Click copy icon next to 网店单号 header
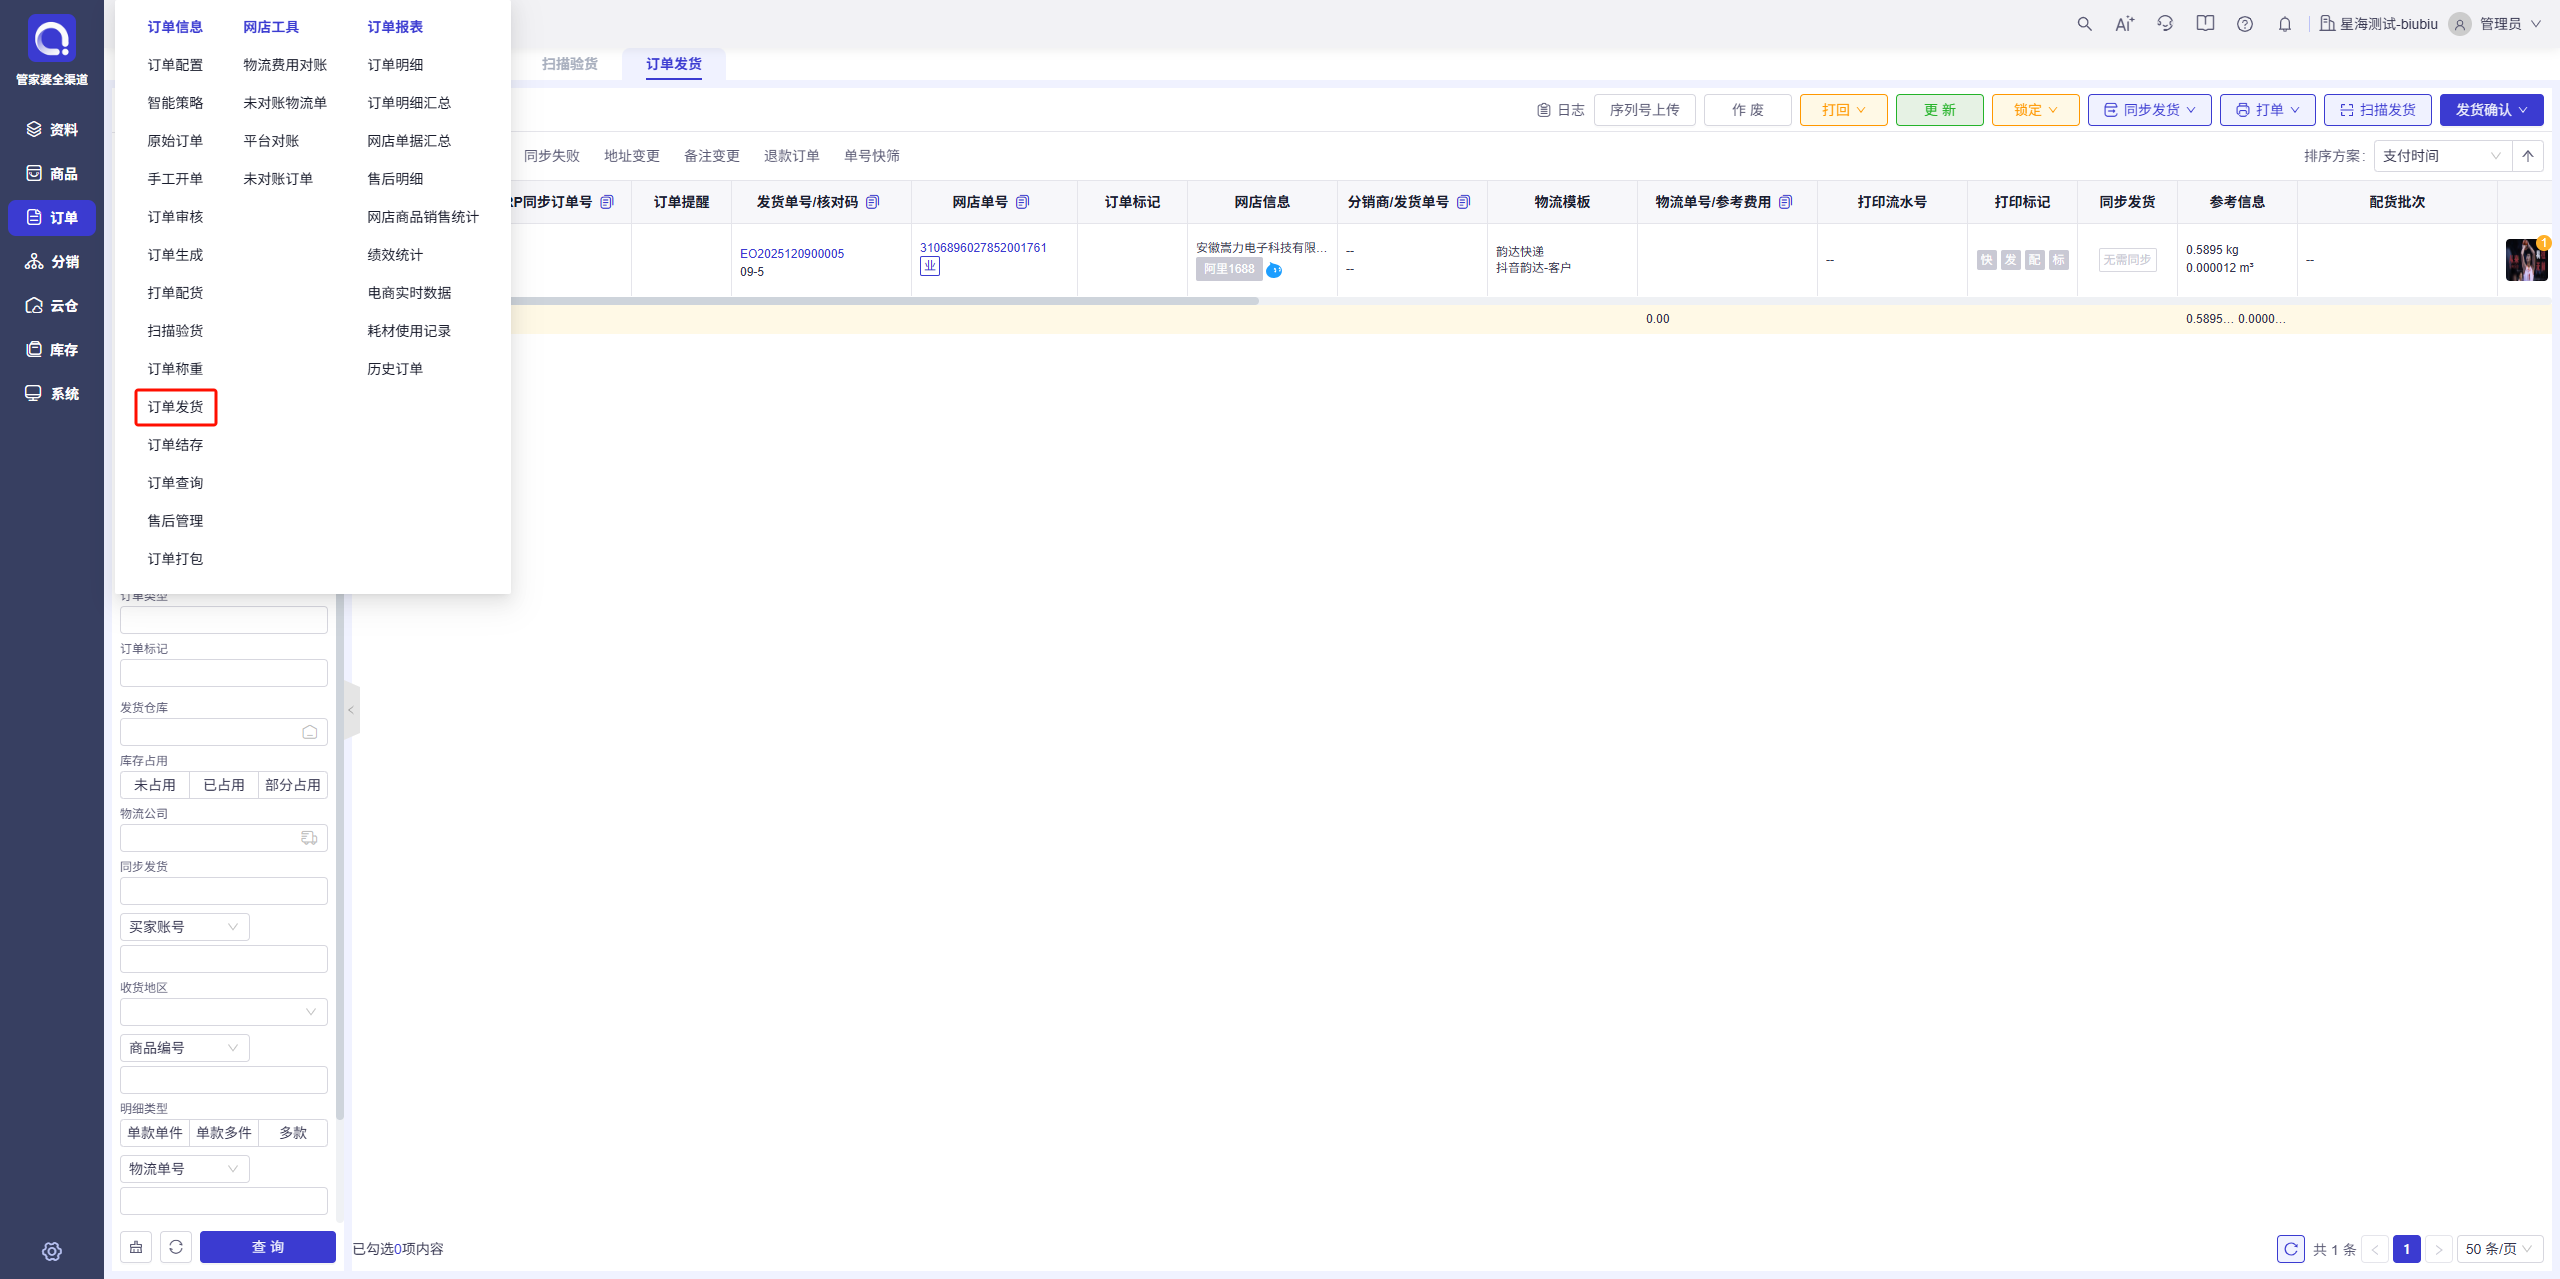 [x=1022, y=202]
